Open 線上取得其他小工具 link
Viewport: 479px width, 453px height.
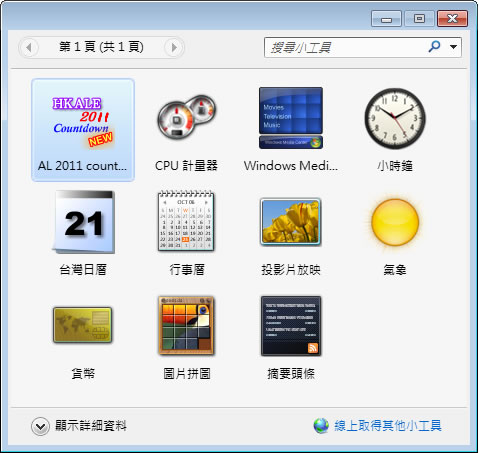[388, 426]
